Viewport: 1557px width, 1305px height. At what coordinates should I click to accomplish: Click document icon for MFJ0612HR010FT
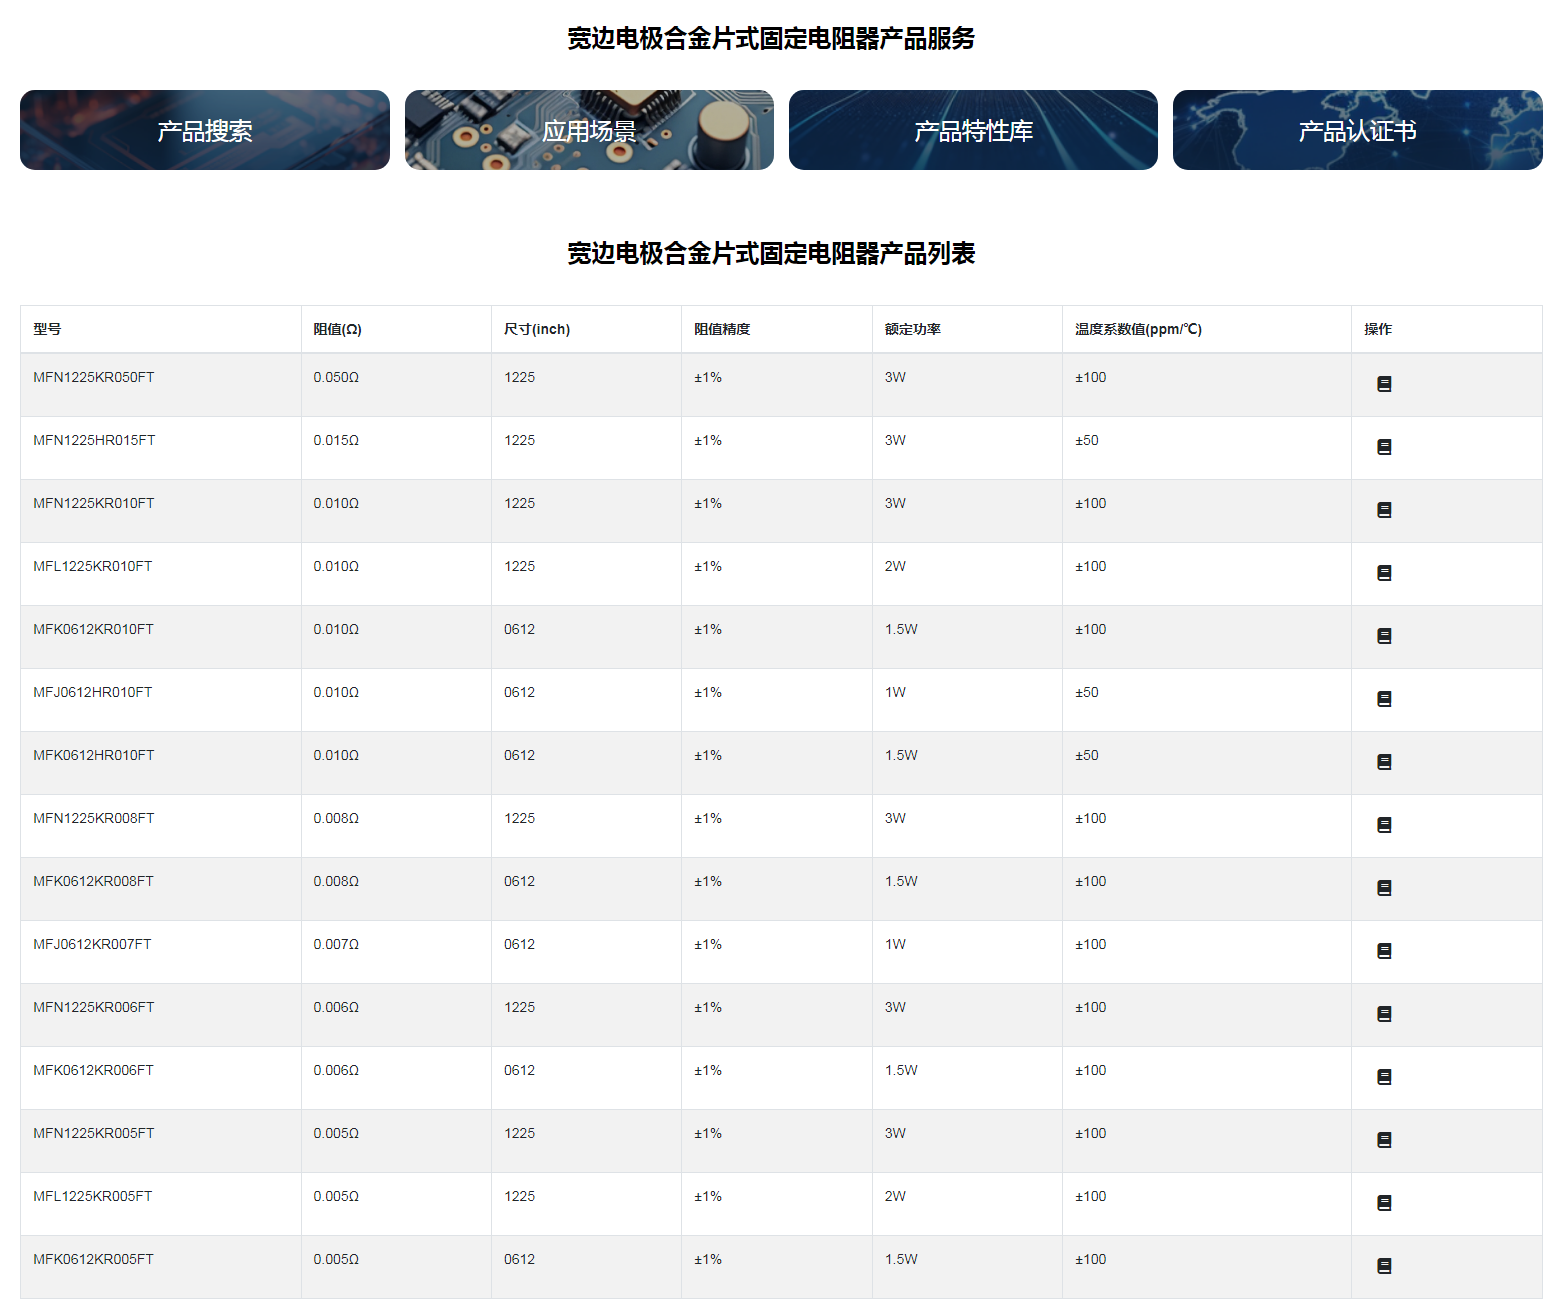pos(1384,699)
